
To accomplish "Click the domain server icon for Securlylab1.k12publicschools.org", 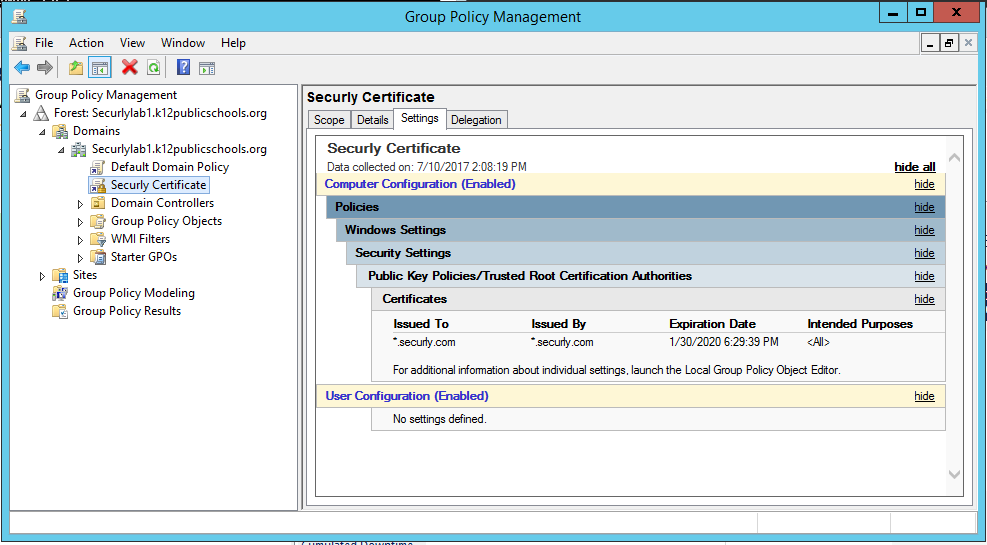I will pos(79,149).
